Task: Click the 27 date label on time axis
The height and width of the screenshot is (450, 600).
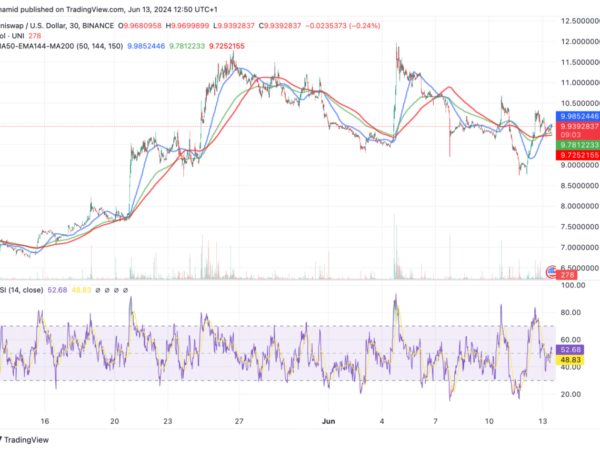Action: point(239,421)
